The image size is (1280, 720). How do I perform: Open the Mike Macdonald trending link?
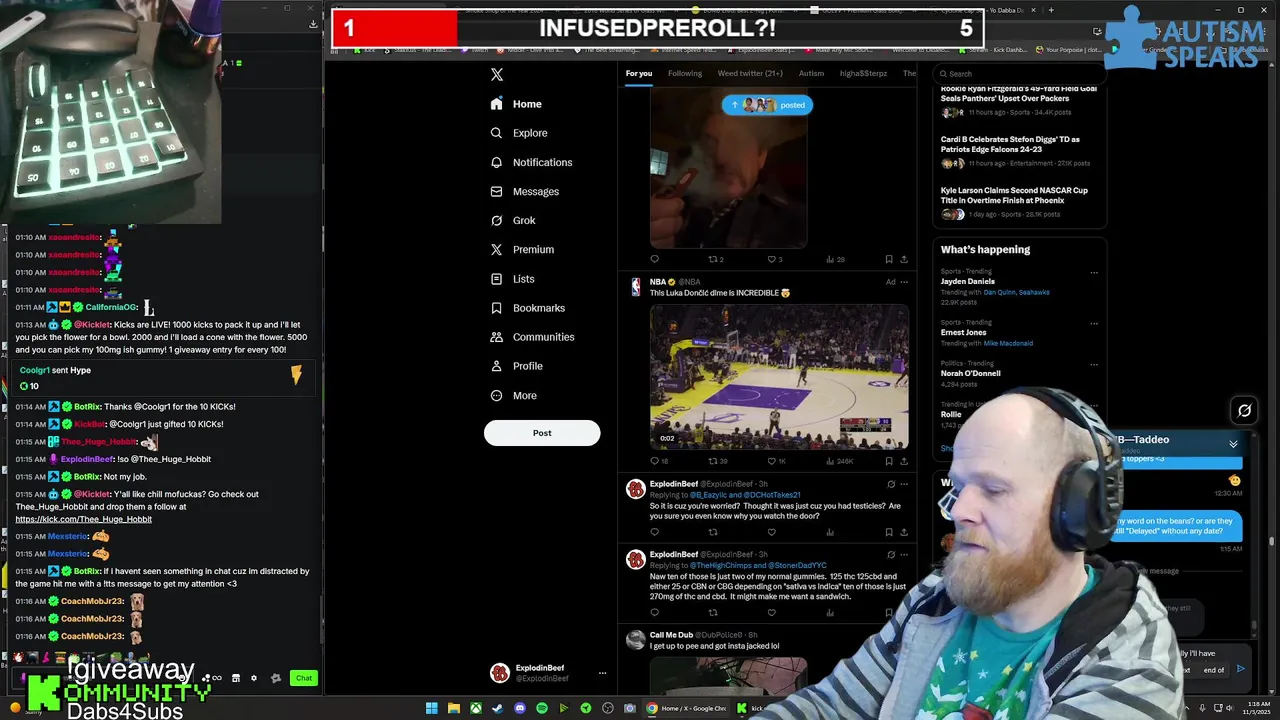[1007, 343]
